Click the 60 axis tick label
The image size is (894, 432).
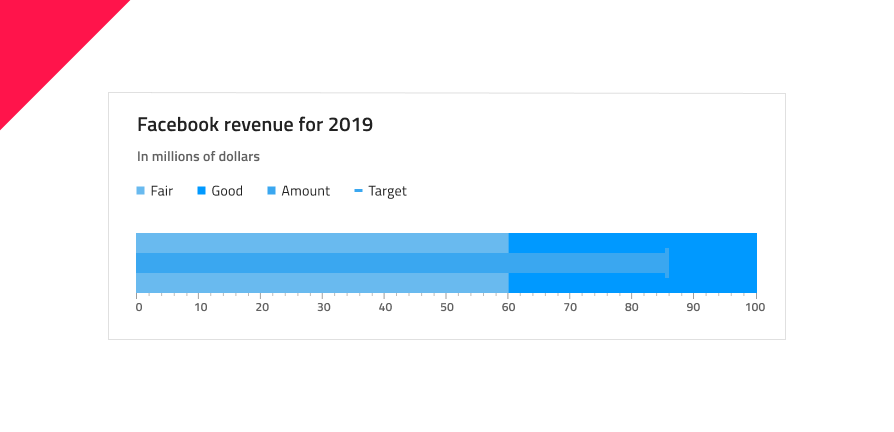(508, 308)
